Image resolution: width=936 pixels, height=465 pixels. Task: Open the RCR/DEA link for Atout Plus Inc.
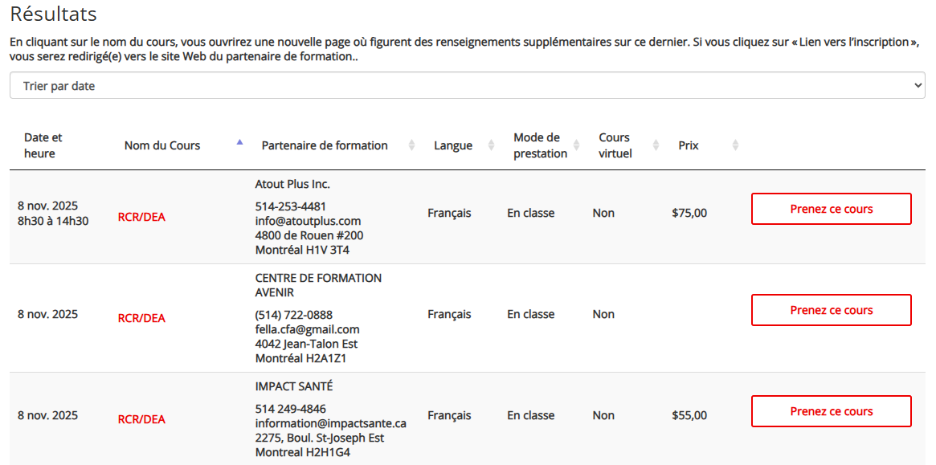(141, 217)
